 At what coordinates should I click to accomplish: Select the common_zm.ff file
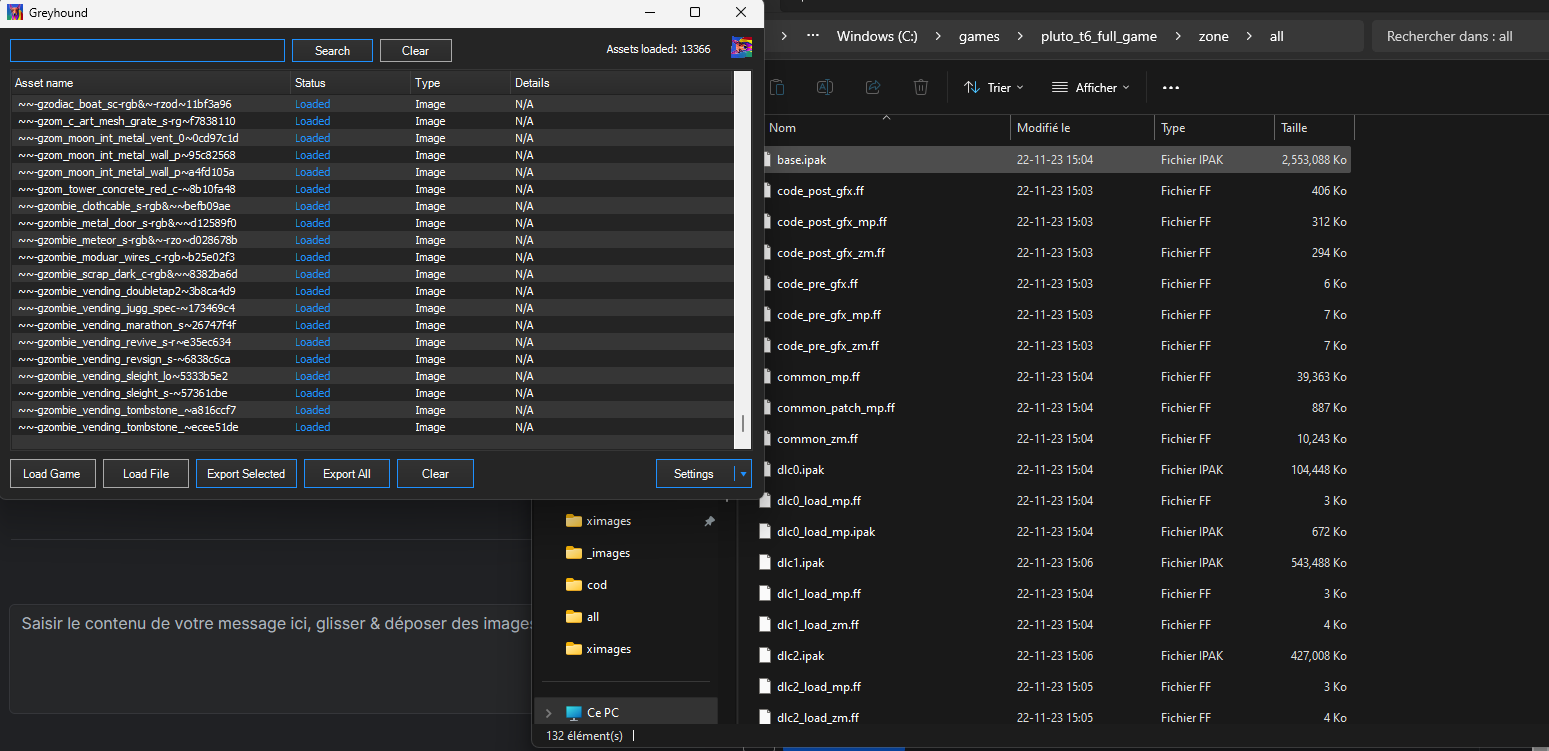tap(1056, 438)
